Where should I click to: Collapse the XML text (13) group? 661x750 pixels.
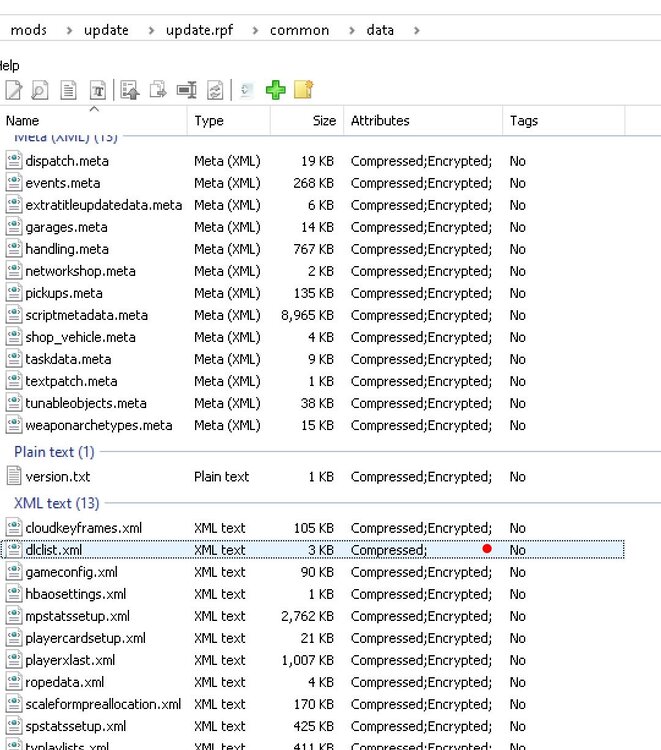pos(56,503)
